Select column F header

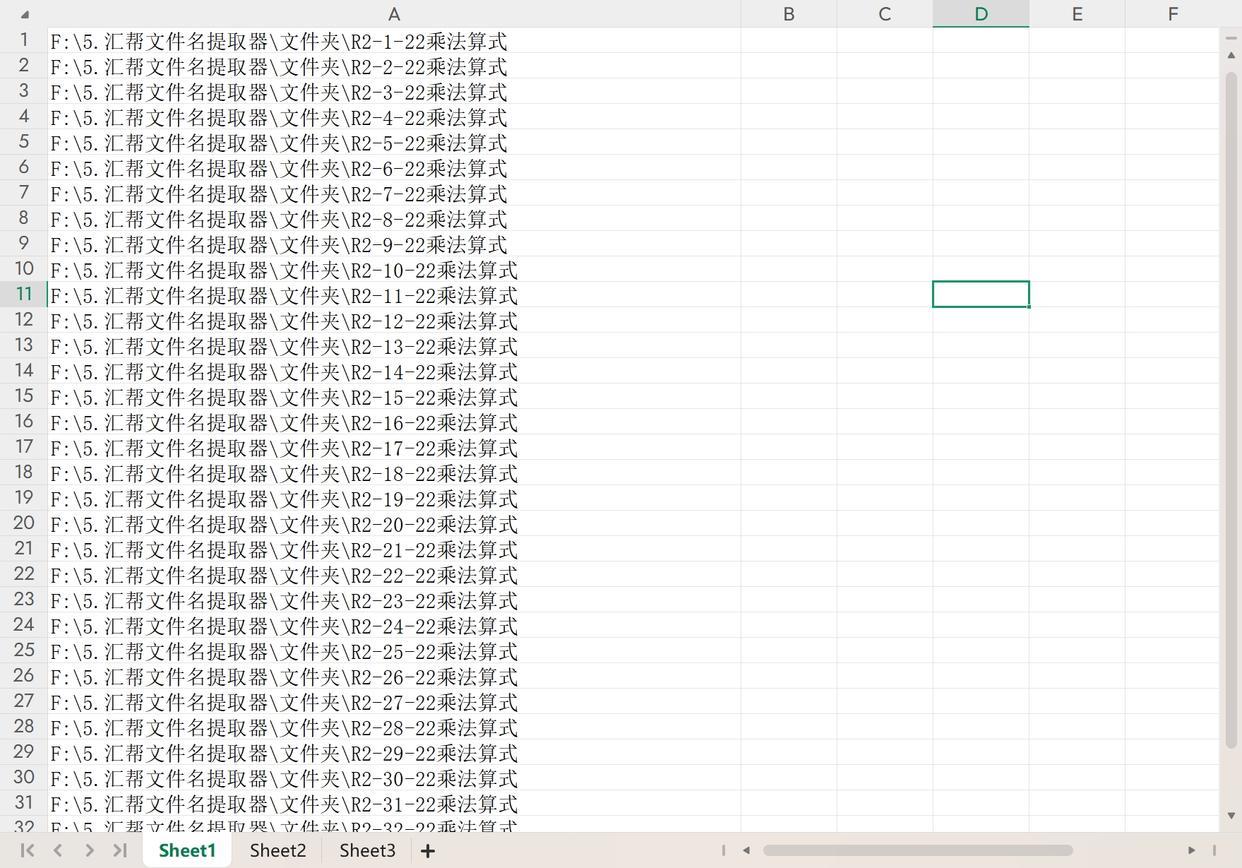click(x=1172, y=14)
